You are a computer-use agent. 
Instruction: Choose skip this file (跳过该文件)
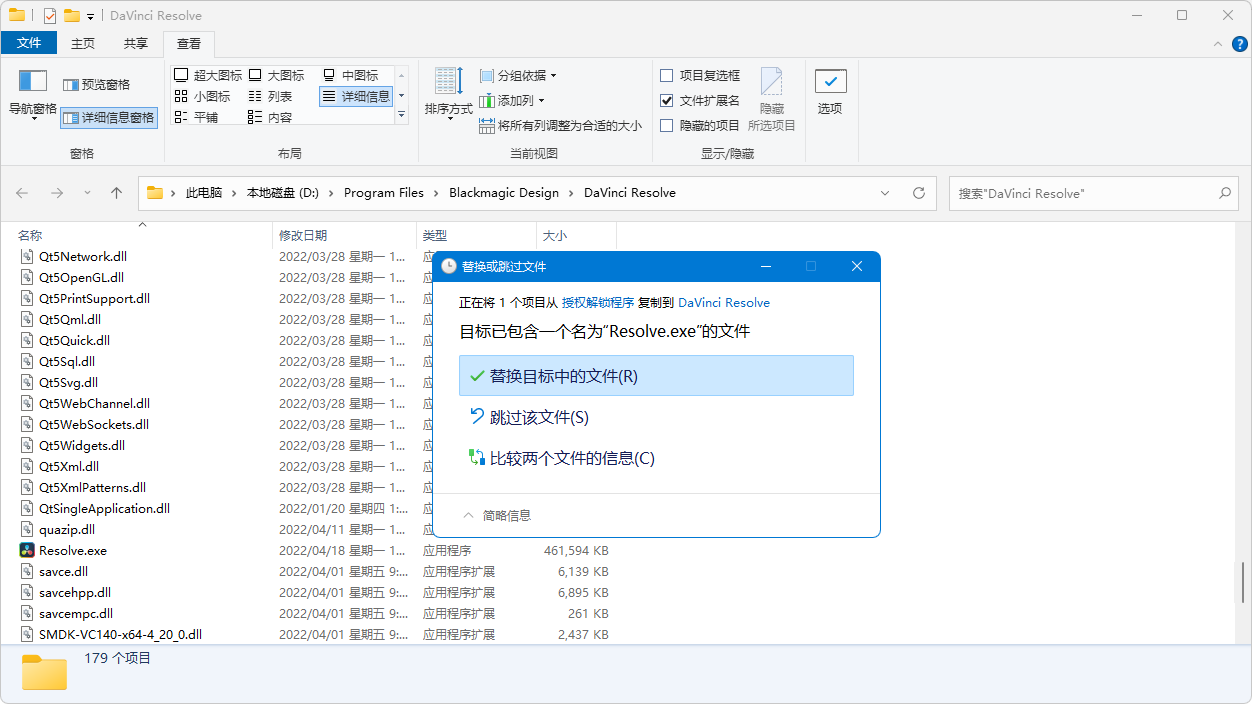pyautogui.click(x=656, y=417)
